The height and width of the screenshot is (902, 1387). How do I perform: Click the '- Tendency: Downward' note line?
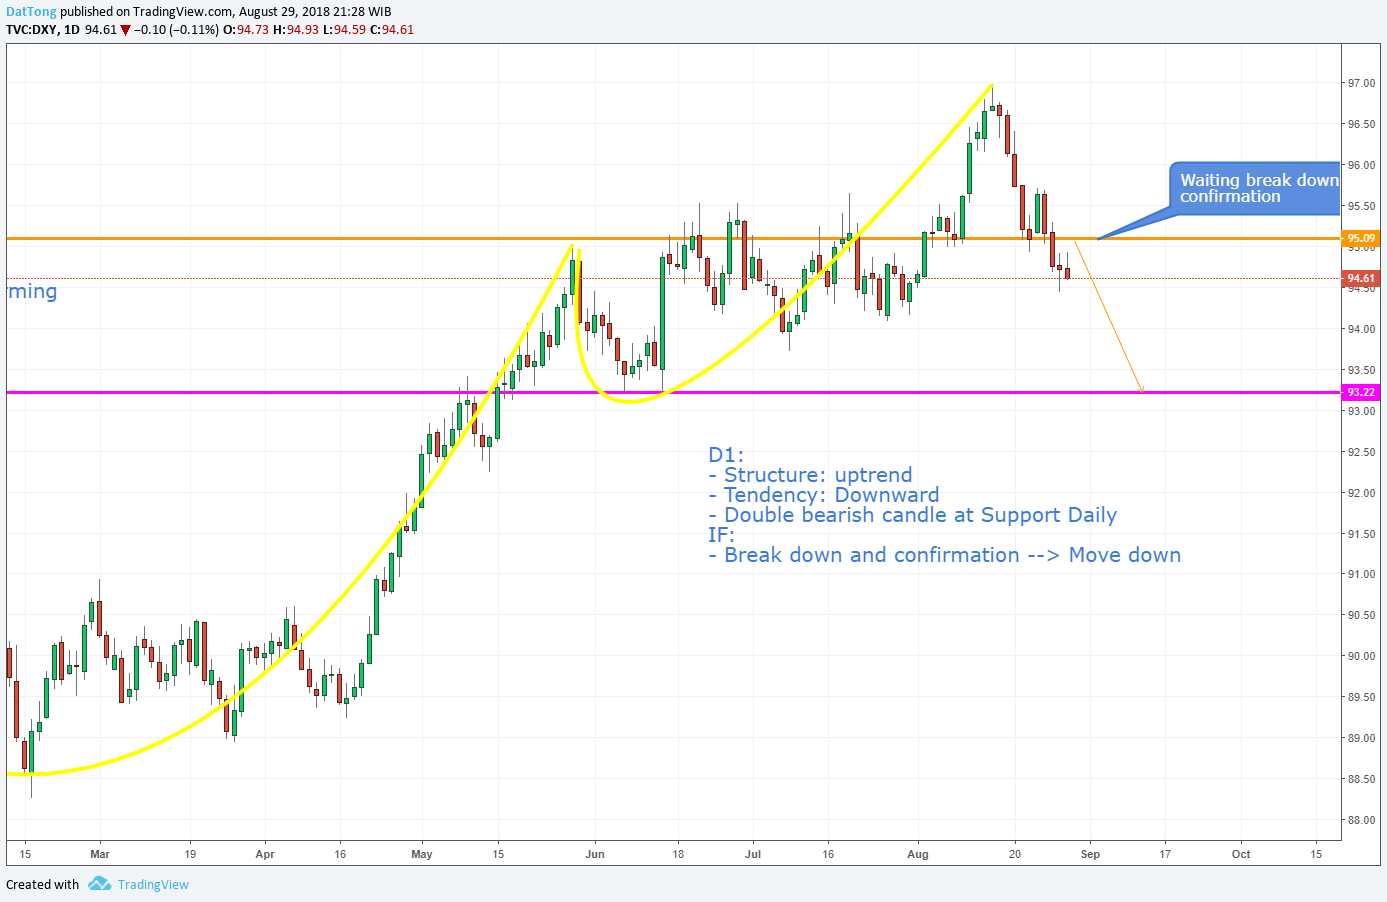pos(824,495)
